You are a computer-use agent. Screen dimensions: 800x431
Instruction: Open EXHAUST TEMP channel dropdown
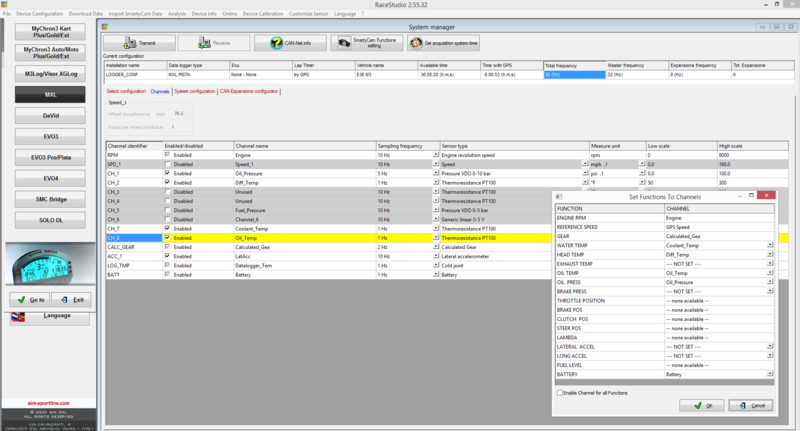click(770, 263)
